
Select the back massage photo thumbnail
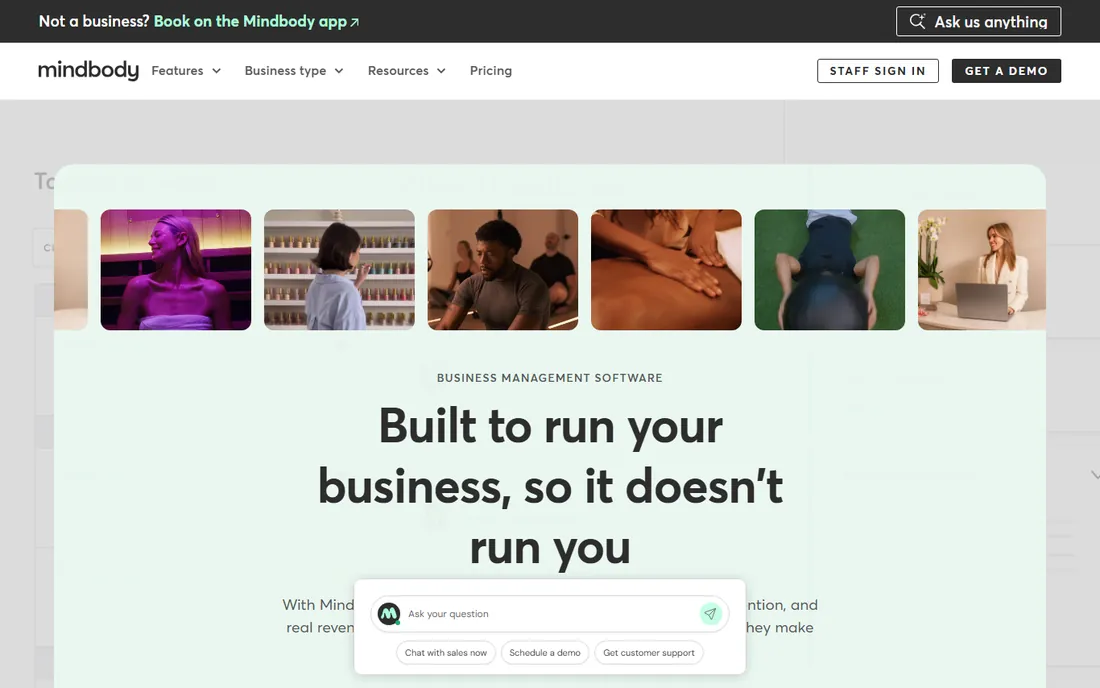[x=666, y=269]
